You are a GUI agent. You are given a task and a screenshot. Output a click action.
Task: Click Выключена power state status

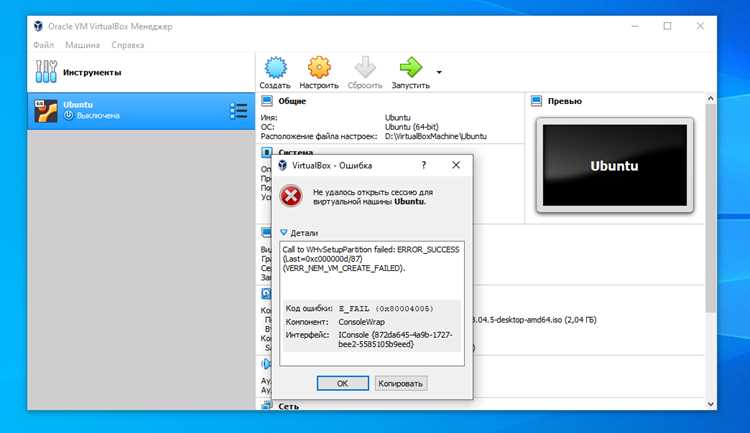point(98,116)
